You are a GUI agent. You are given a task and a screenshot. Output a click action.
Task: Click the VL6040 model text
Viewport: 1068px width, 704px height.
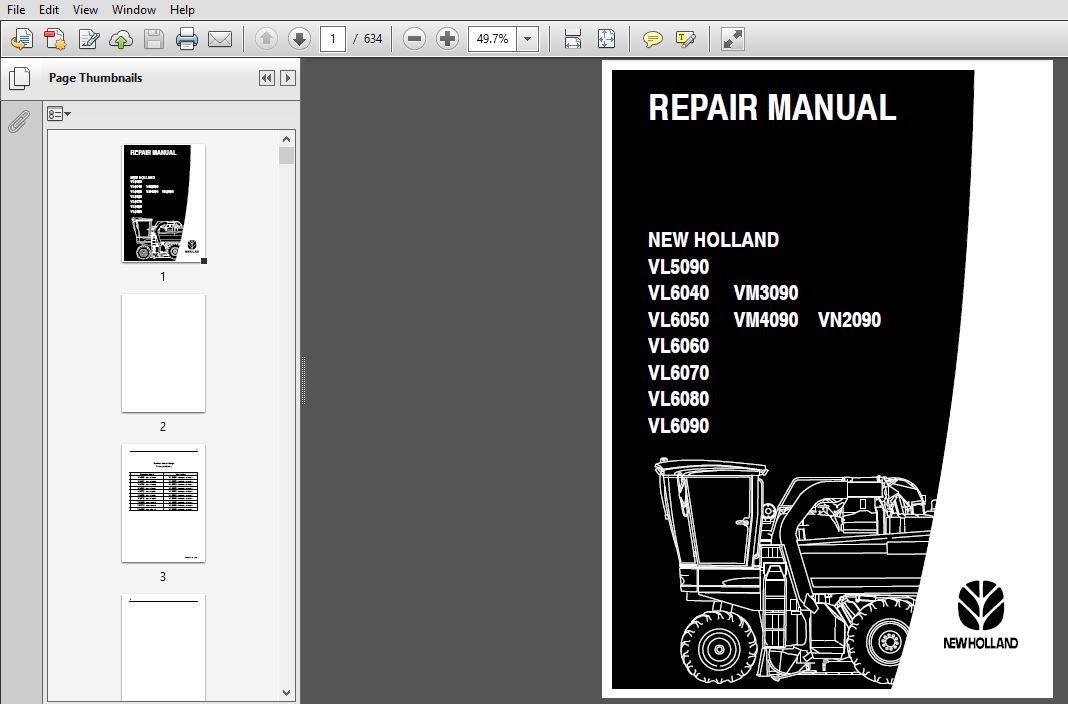click(678, 293)
